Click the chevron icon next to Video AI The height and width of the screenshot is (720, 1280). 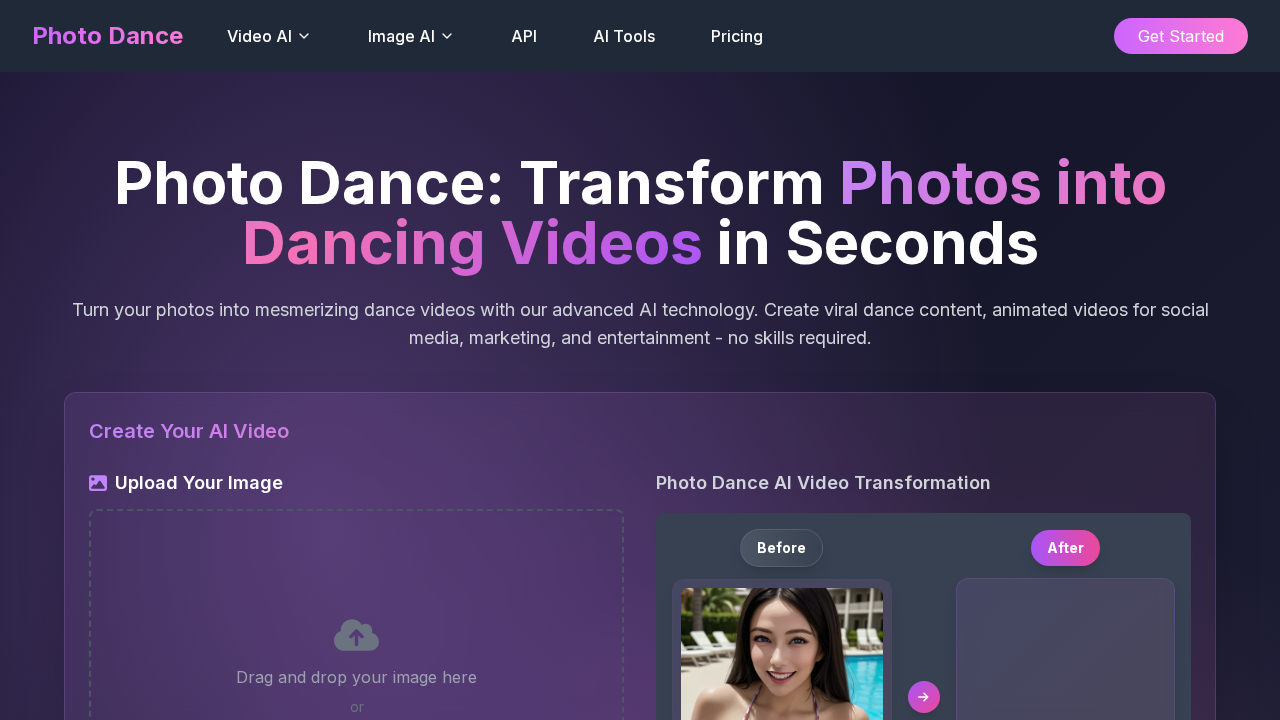tap(303, 36)
